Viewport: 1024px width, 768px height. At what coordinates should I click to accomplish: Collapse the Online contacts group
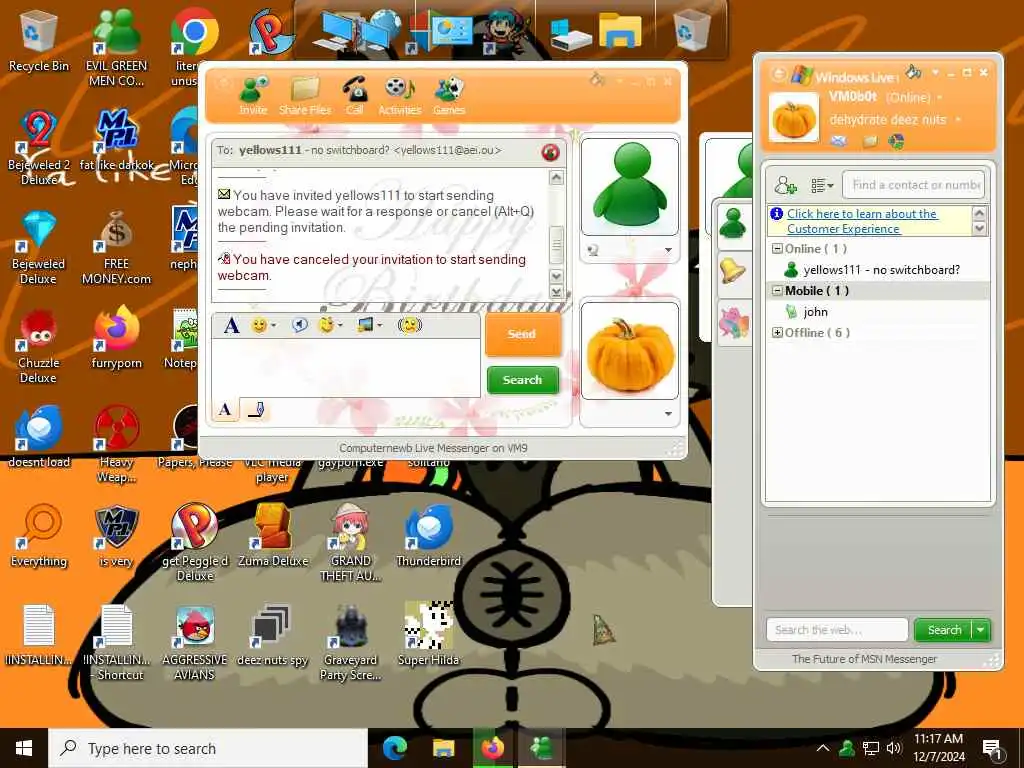(777, 249)
